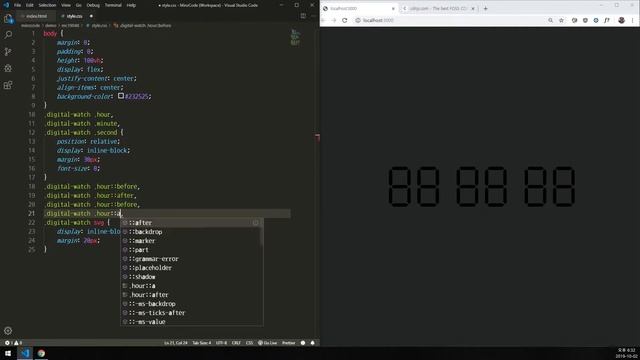Image resolution: width=640 pixels, height=360 pixels.
Task: Open the Debug view in the activity bar
Action: pyautogui.click(x=8, y=68)
